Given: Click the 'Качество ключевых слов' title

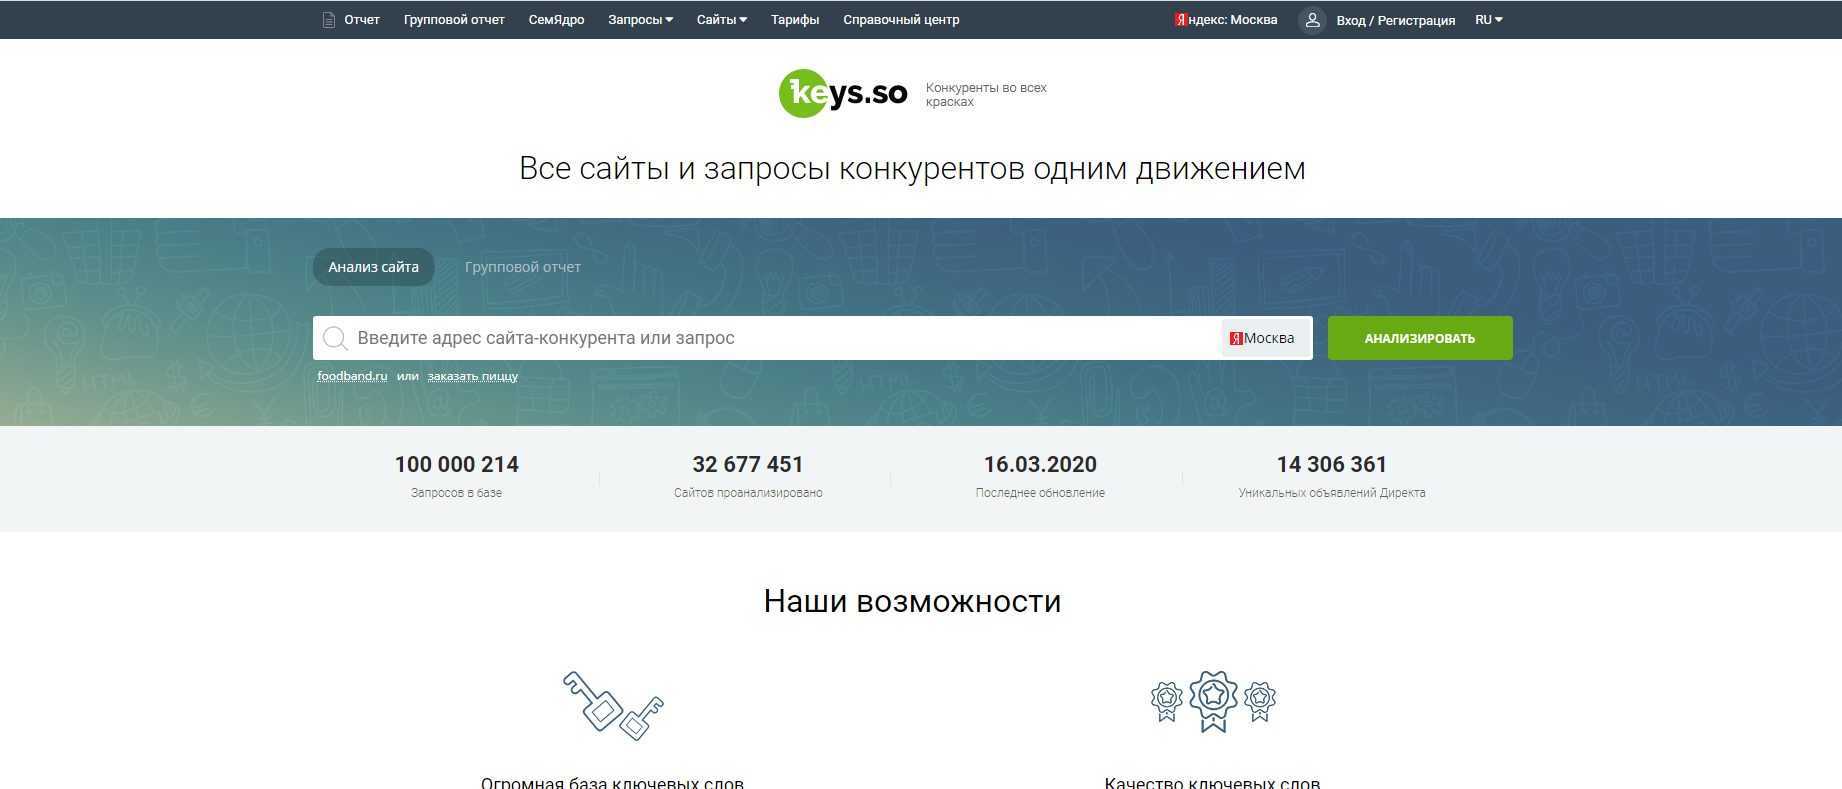Looking at the screenshot, I should [1212, 782].
